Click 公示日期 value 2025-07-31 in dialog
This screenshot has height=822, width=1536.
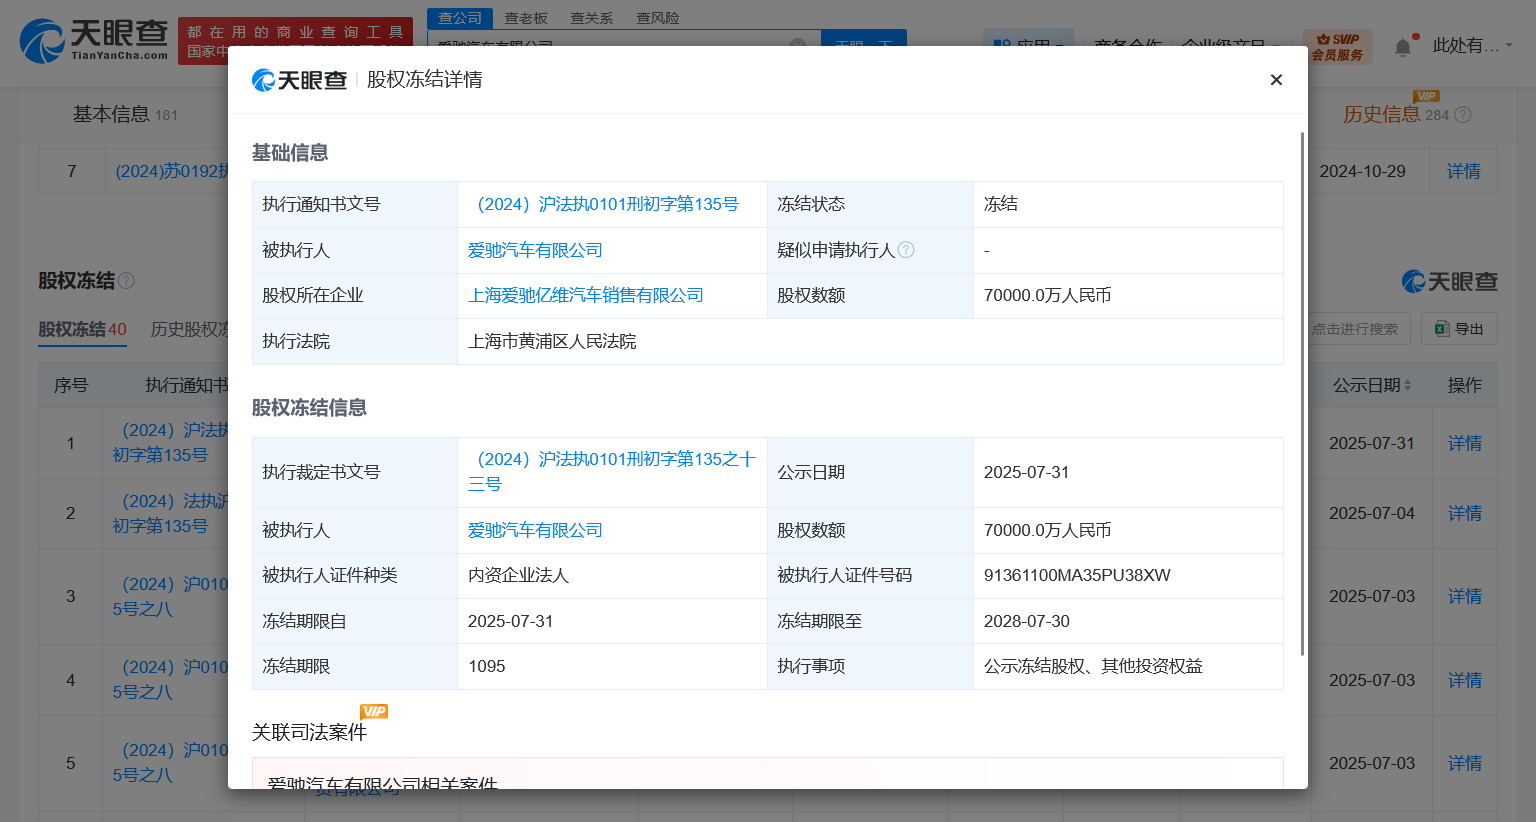point(1027,472)
